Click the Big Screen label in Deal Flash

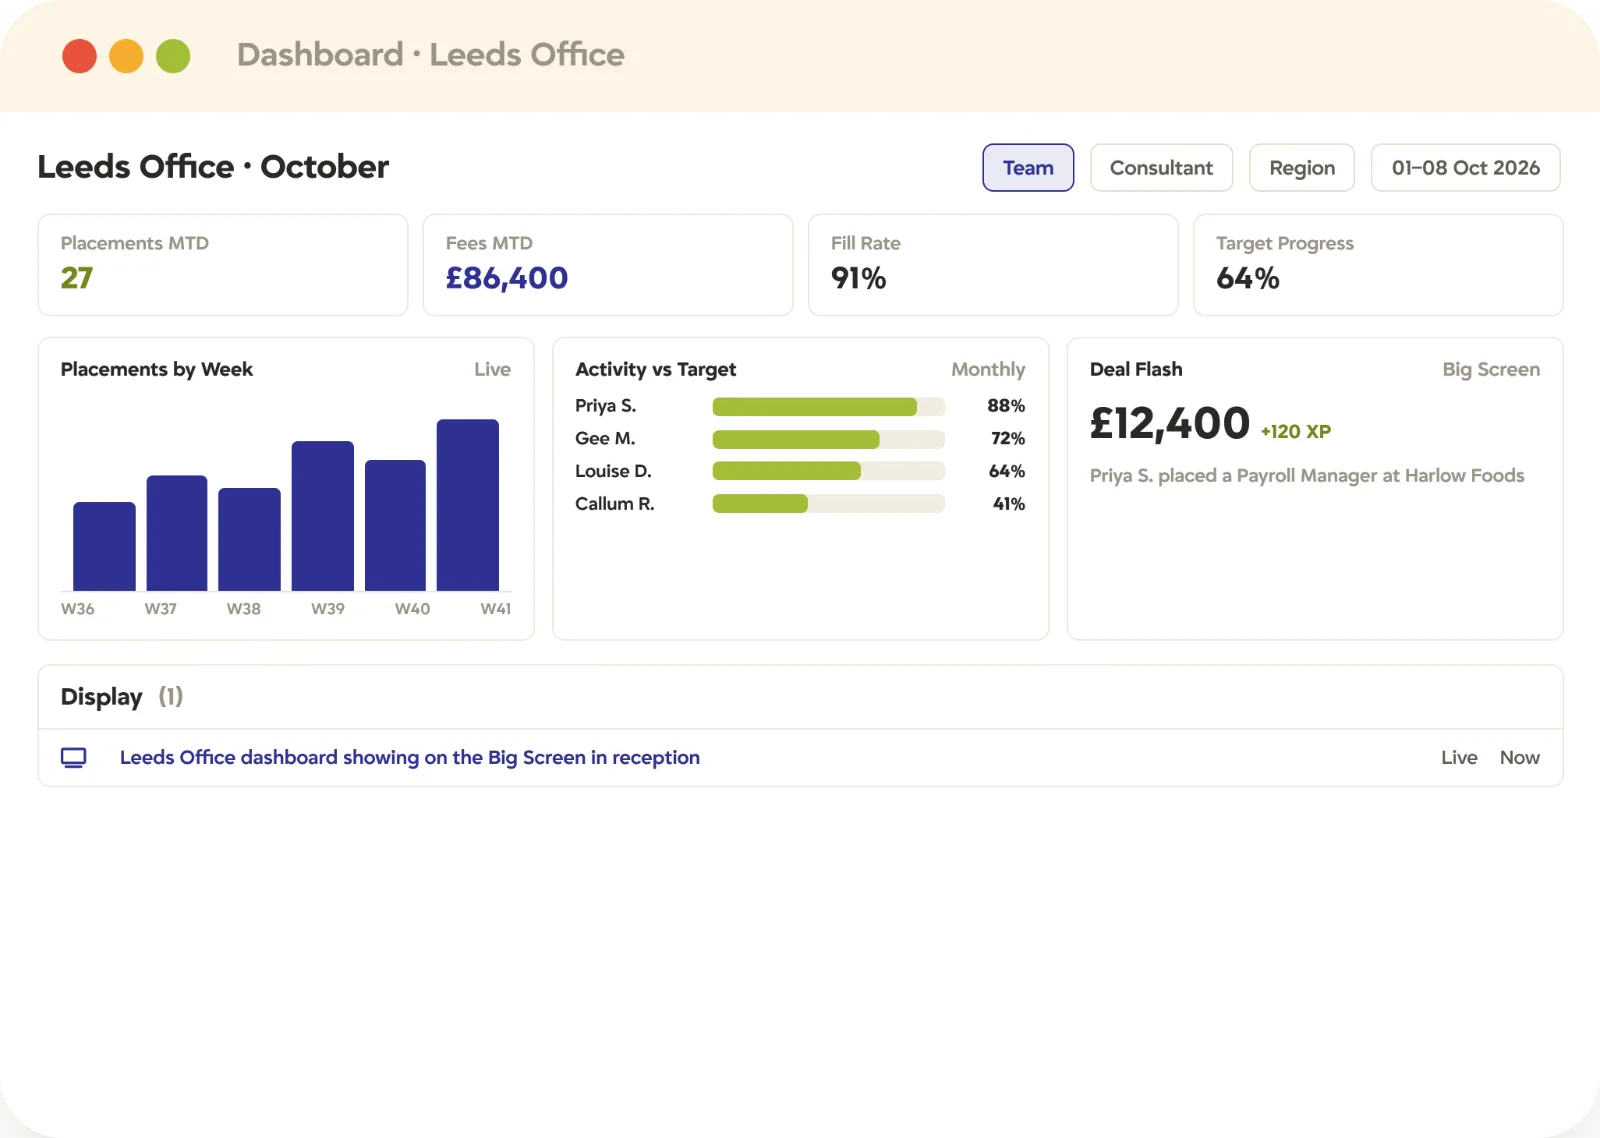[x=1491, y=369]
